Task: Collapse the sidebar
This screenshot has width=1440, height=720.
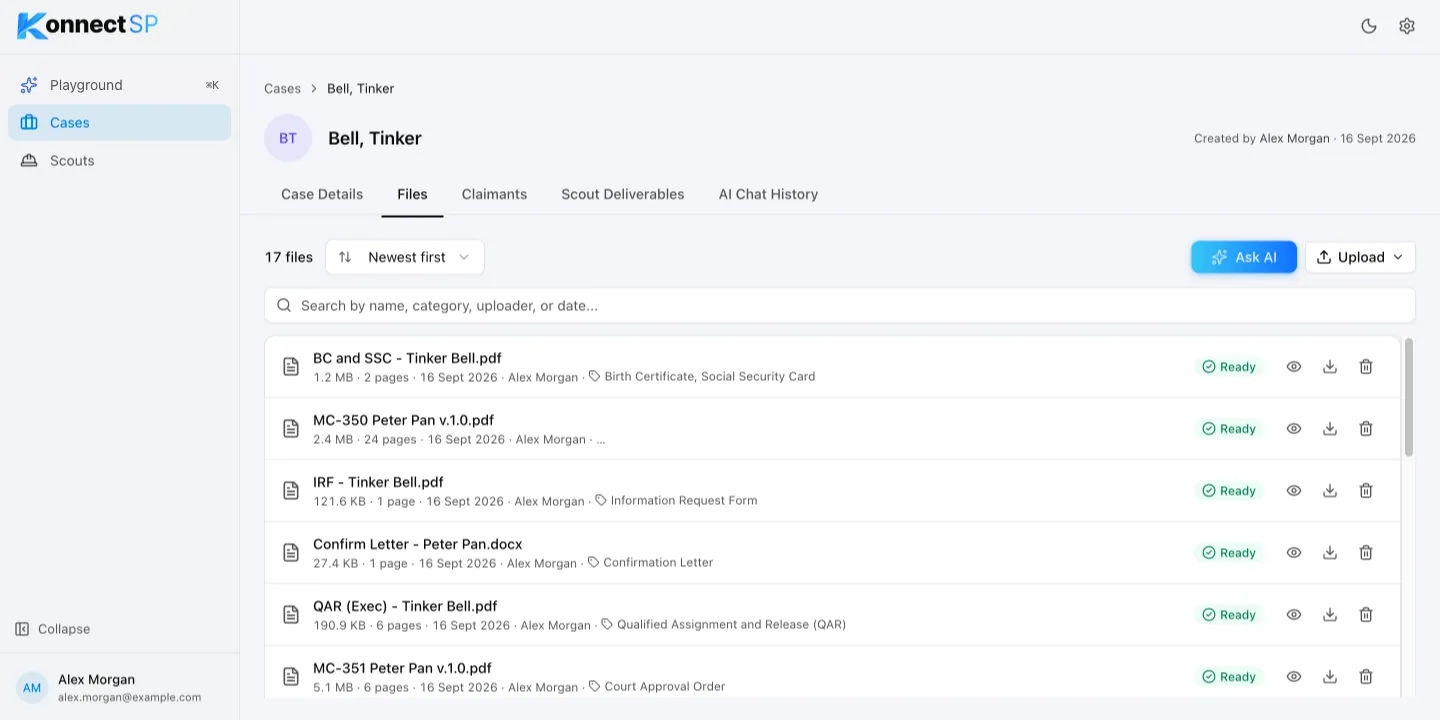Action: [53, 629]
